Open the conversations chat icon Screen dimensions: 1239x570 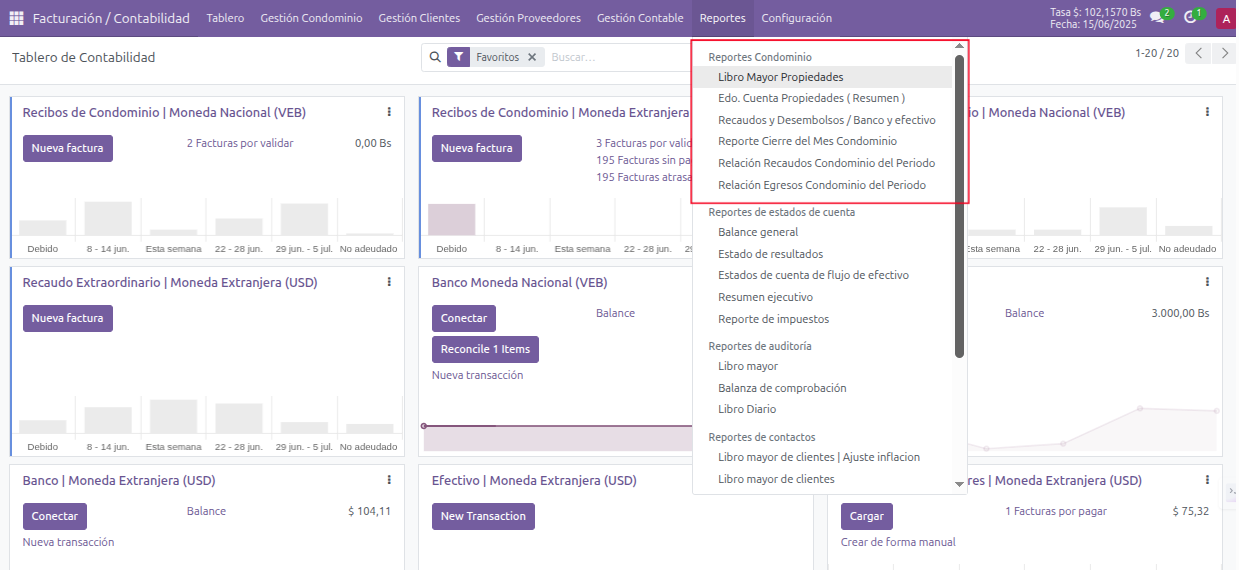[x=1158, y=17]
